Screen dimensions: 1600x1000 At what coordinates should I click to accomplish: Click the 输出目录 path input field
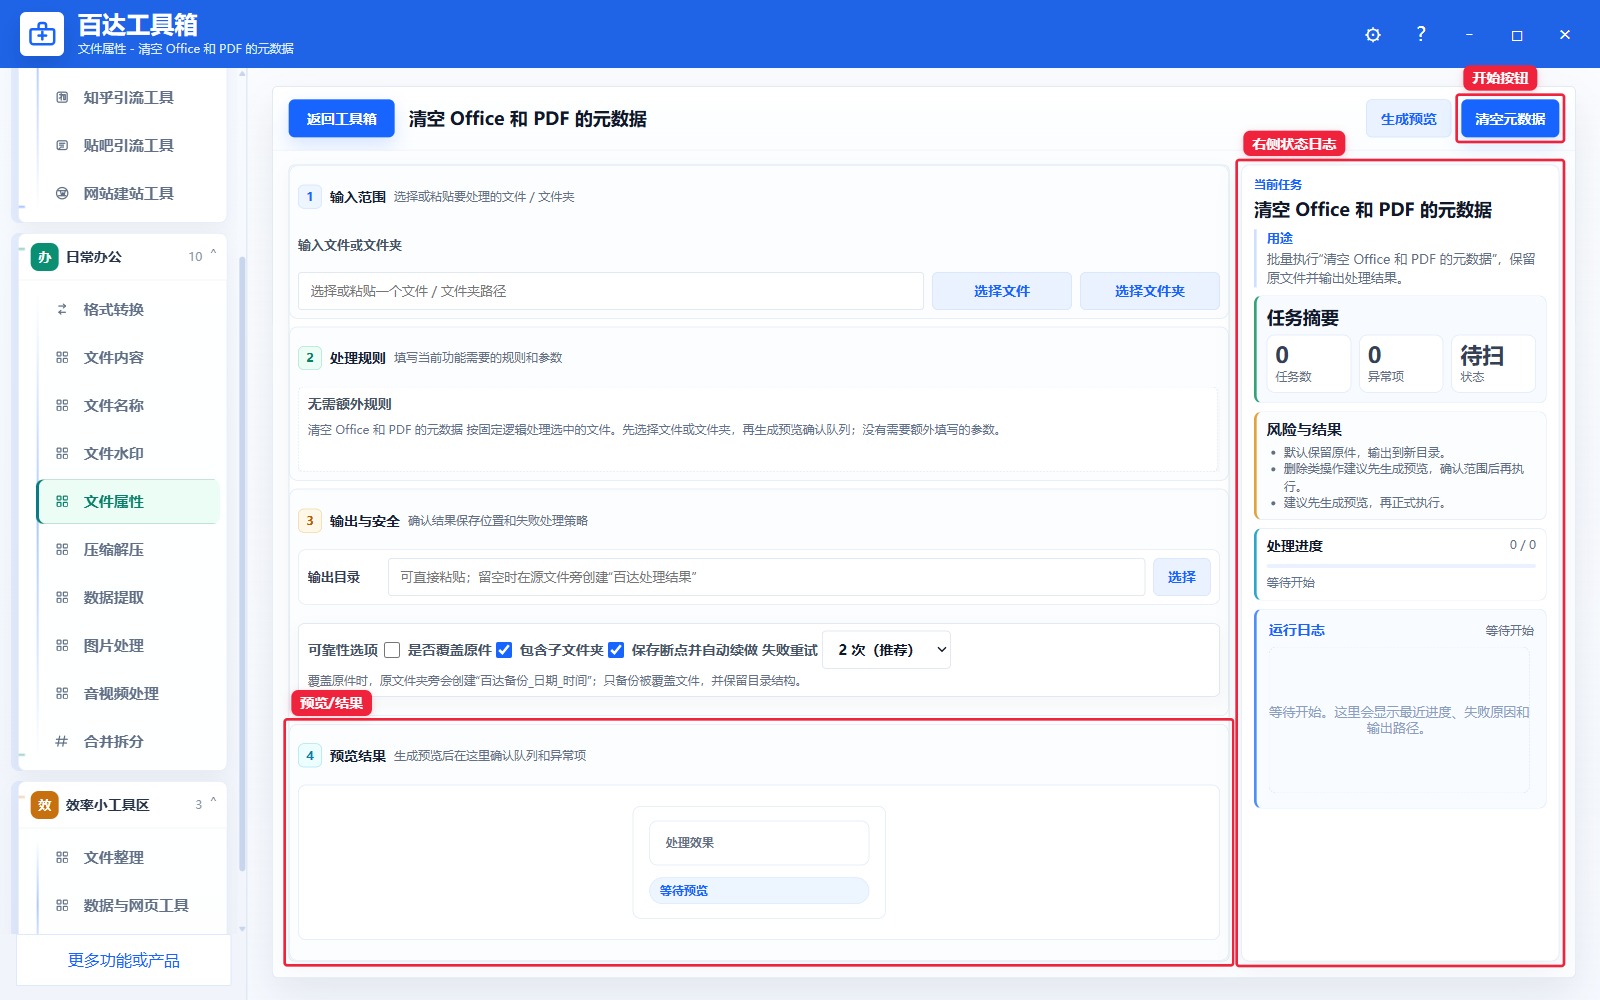point(766,577)
